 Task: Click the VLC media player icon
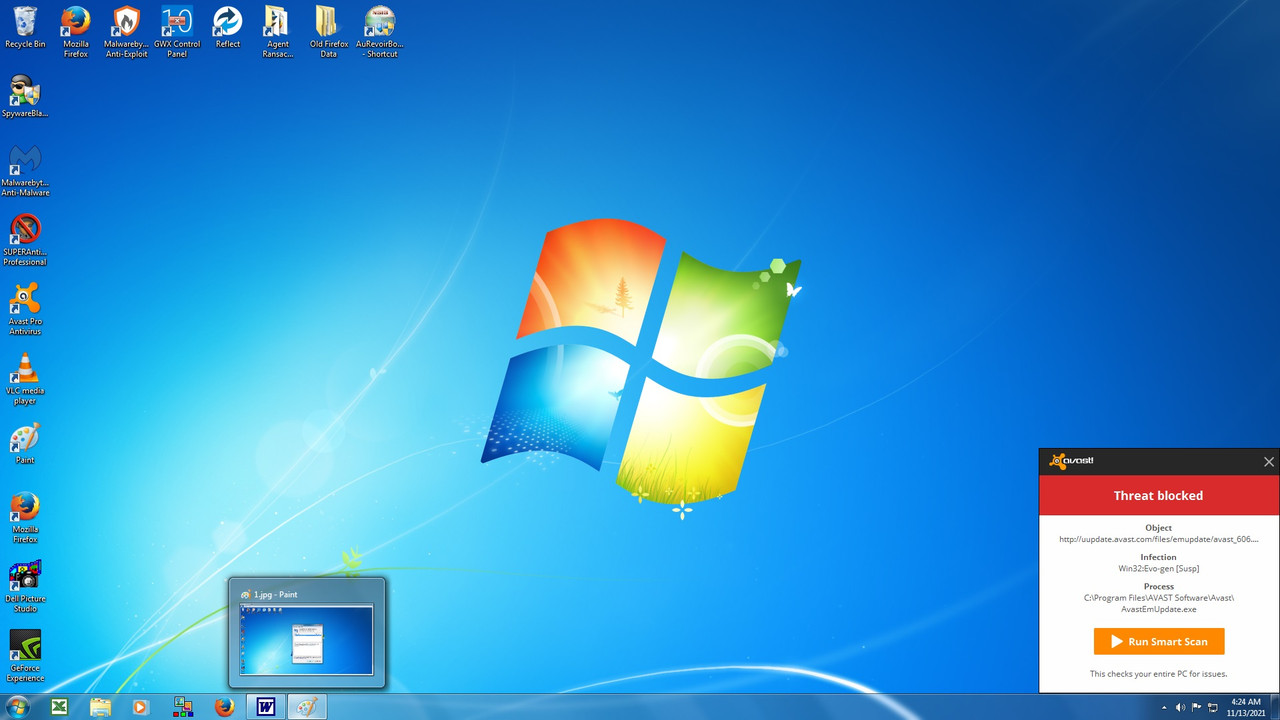tap(25, 379)
